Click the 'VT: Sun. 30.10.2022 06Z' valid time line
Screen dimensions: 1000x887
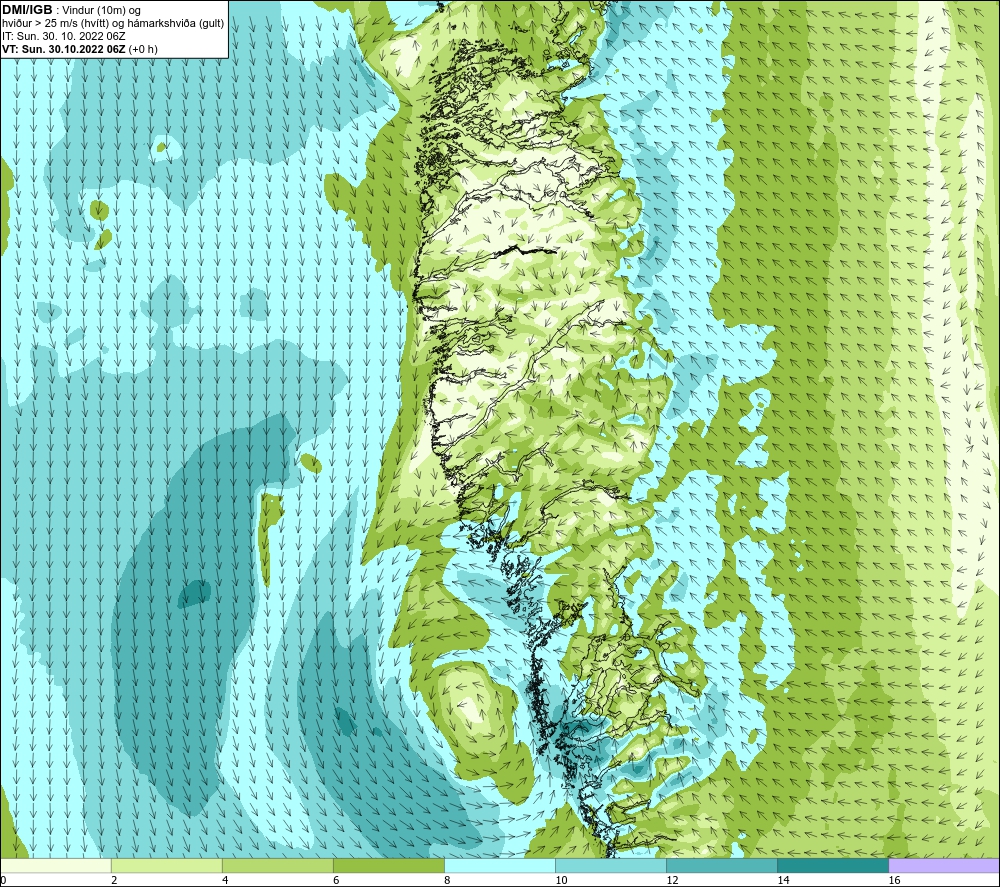tap(80, 49)
